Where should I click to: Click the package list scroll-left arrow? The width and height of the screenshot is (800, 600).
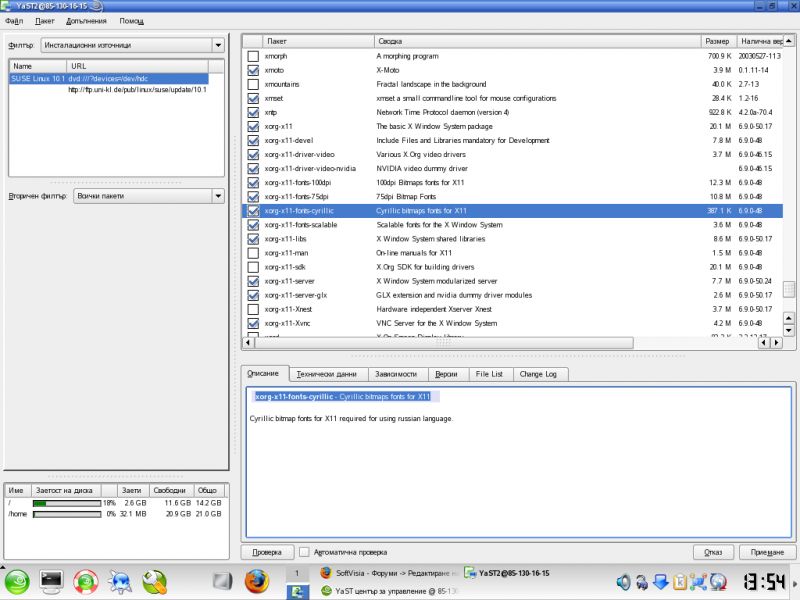pos(248,342)
